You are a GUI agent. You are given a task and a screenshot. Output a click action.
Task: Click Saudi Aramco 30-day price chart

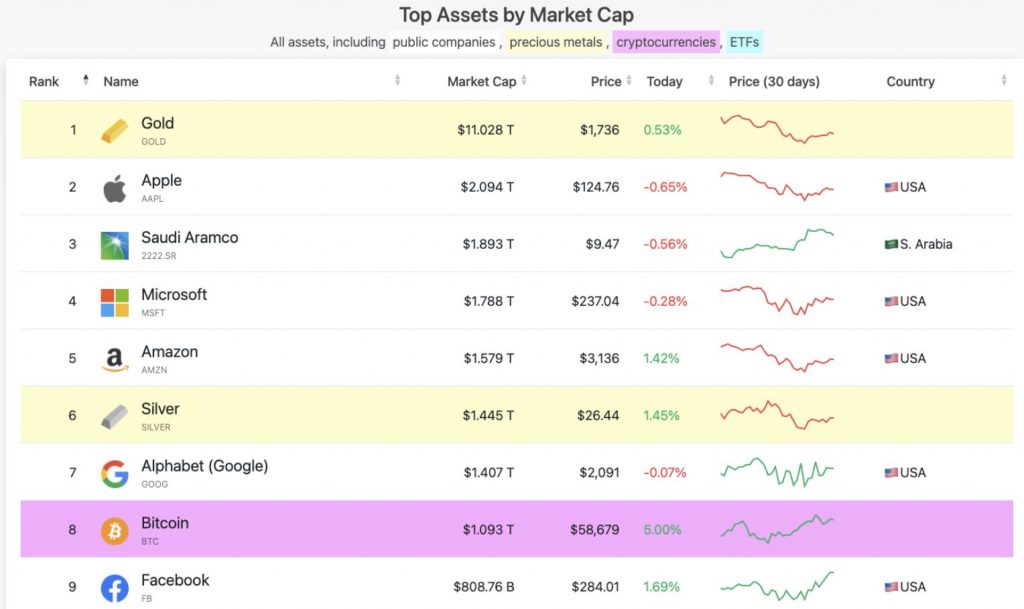coord(777,243)
